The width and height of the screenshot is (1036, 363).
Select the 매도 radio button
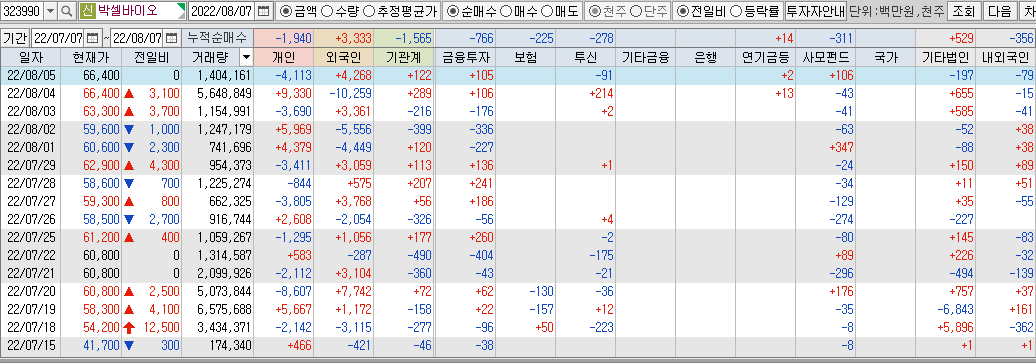pyautogui.click(x=546, y=11)
